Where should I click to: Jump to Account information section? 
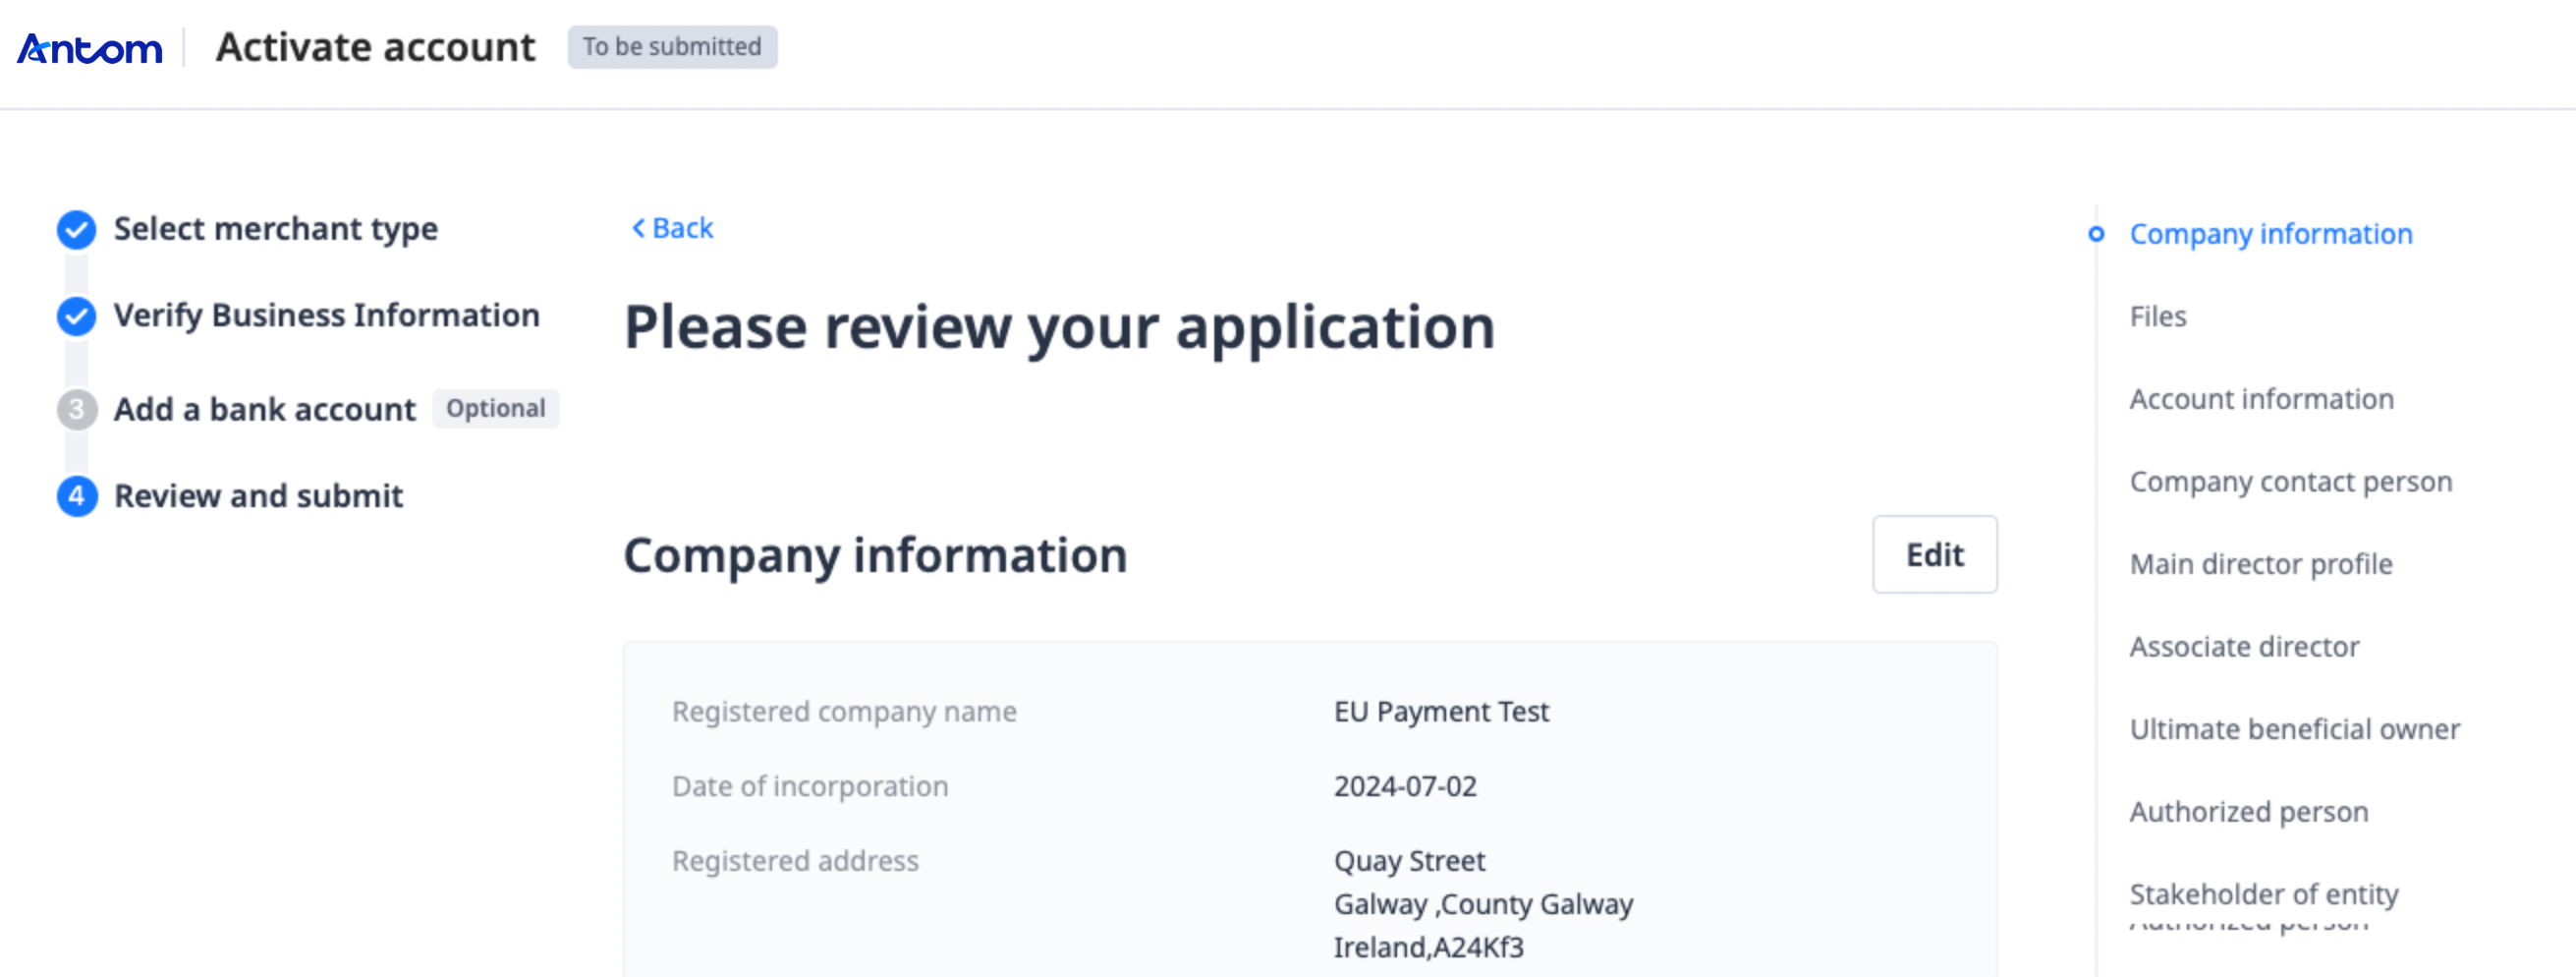(2261, 400)
